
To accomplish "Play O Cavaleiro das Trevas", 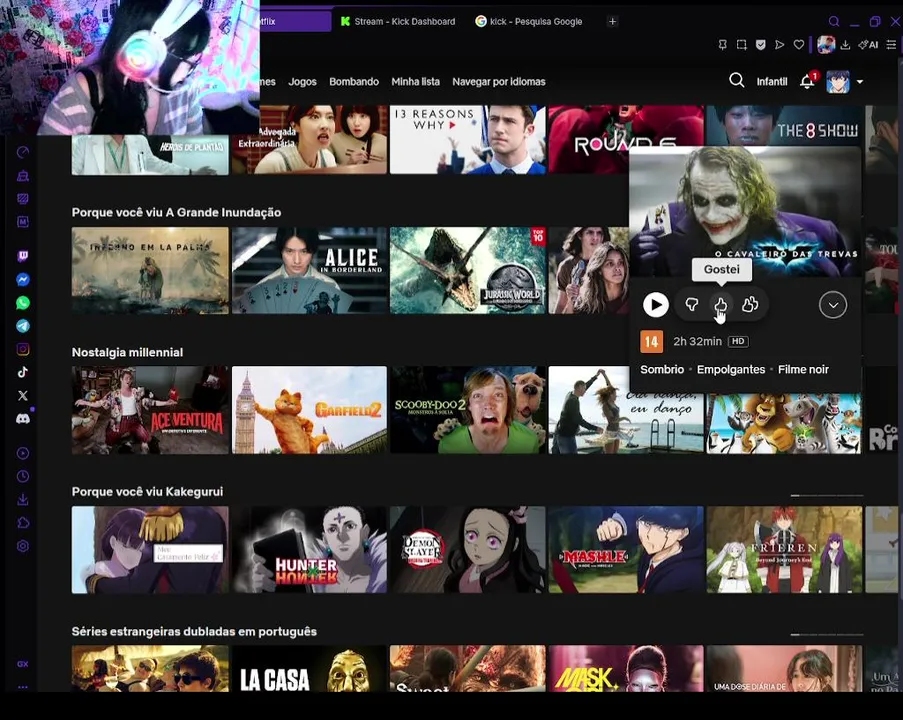I will 655,305.
